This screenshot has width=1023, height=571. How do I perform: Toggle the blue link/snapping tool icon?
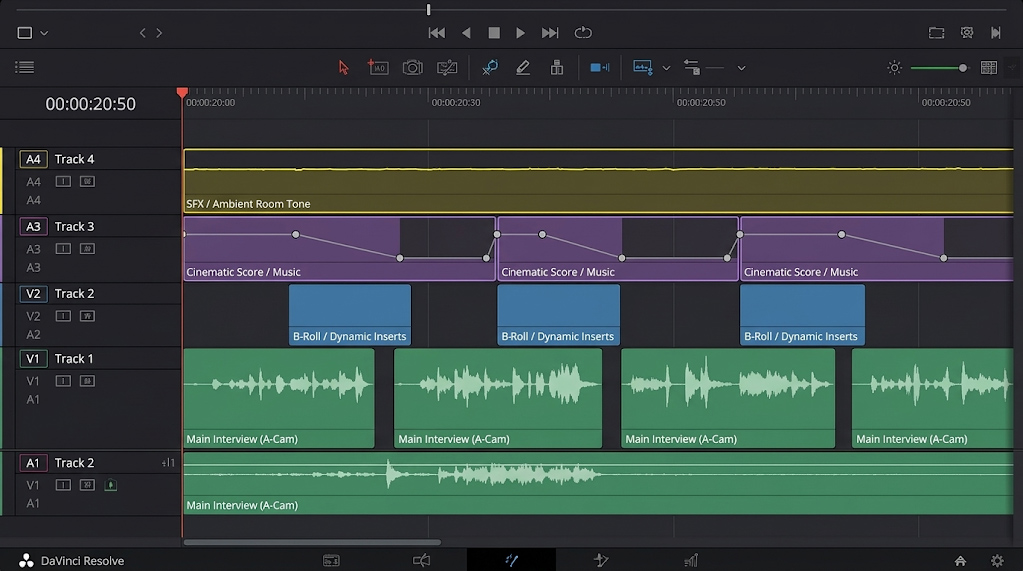tap(490, 67)
